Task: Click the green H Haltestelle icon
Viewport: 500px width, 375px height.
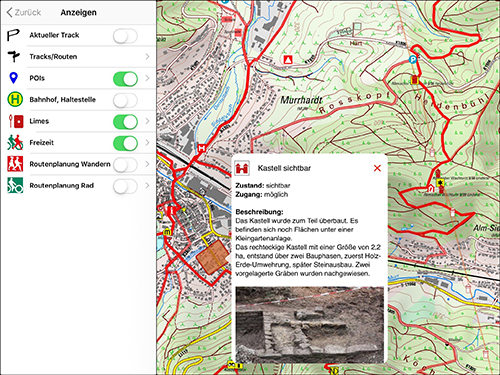Action: pyautogui.click(x=15, y=99)
